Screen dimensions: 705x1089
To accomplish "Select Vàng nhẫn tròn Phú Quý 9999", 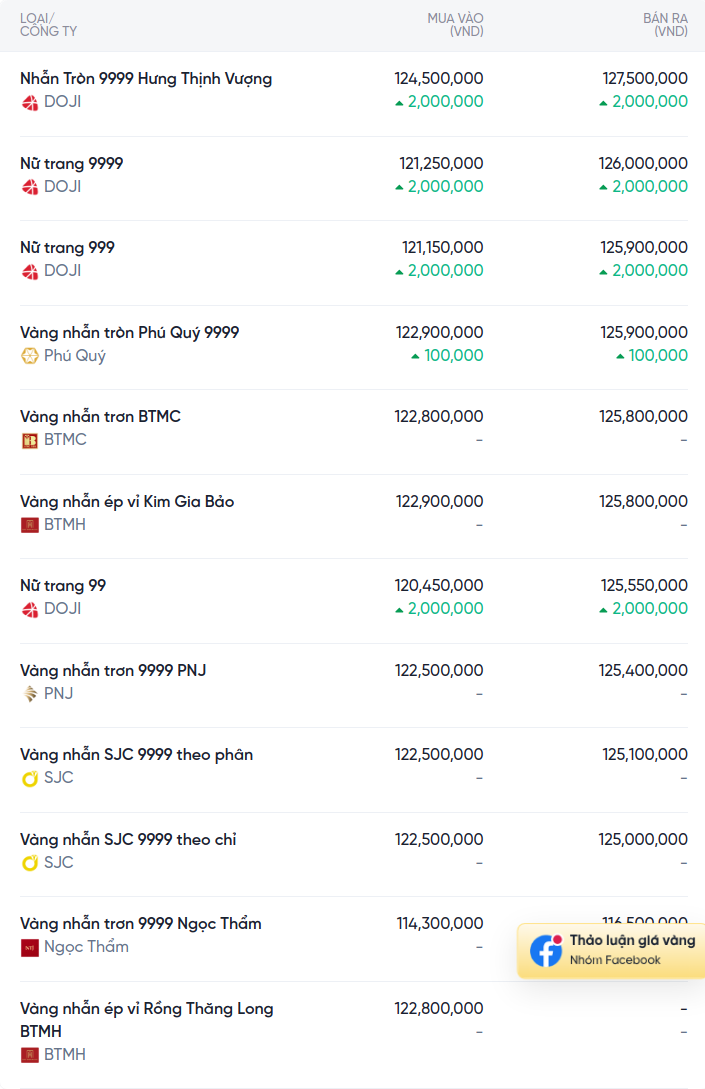I will [x=130, y=333].
